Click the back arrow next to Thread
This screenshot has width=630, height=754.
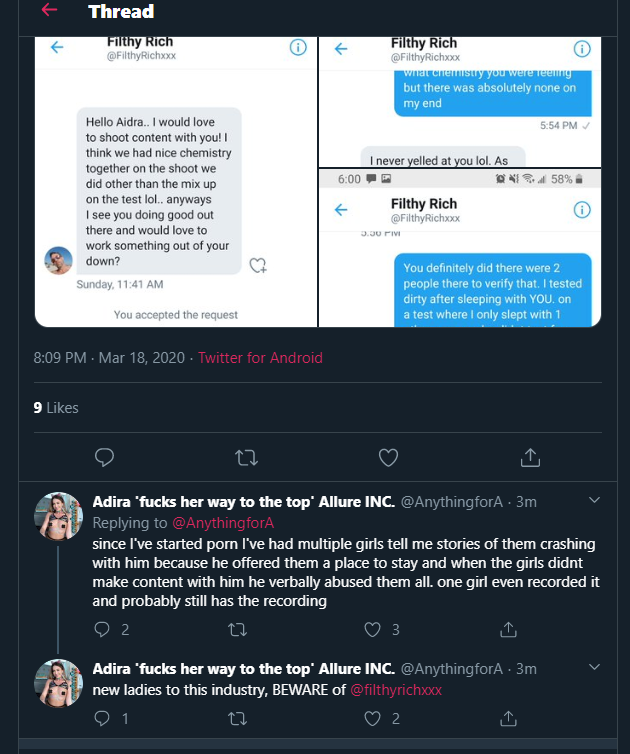[x=49, y=11]
